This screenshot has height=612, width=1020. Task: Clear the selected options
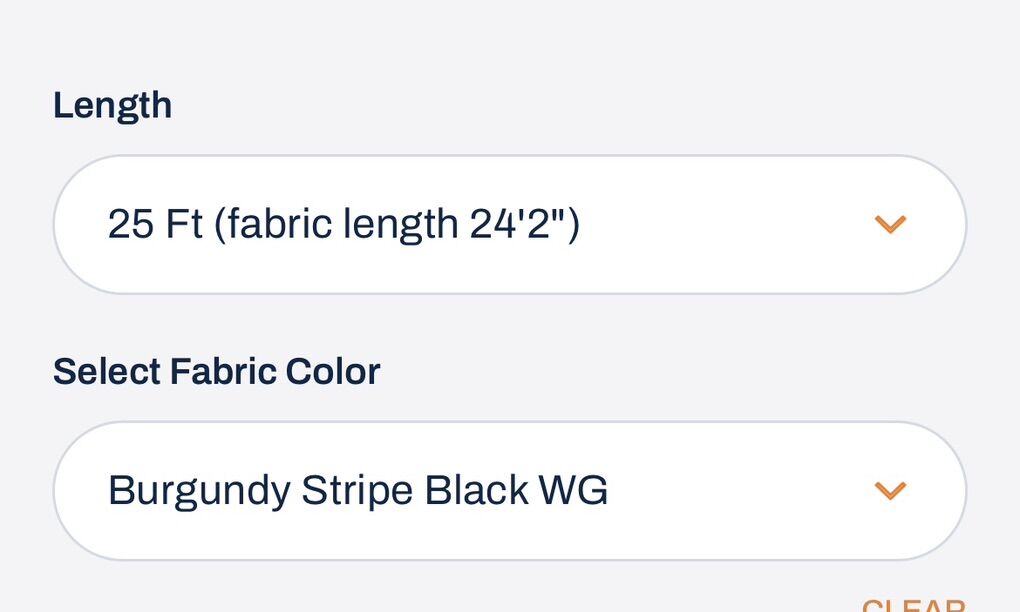point(913,604)
